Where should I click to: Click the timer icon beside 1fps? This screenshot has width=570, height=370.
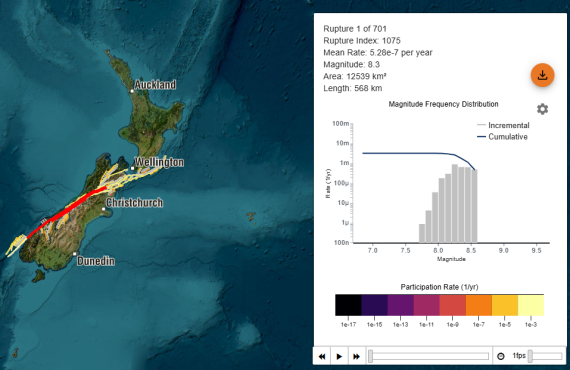point(501,356)
